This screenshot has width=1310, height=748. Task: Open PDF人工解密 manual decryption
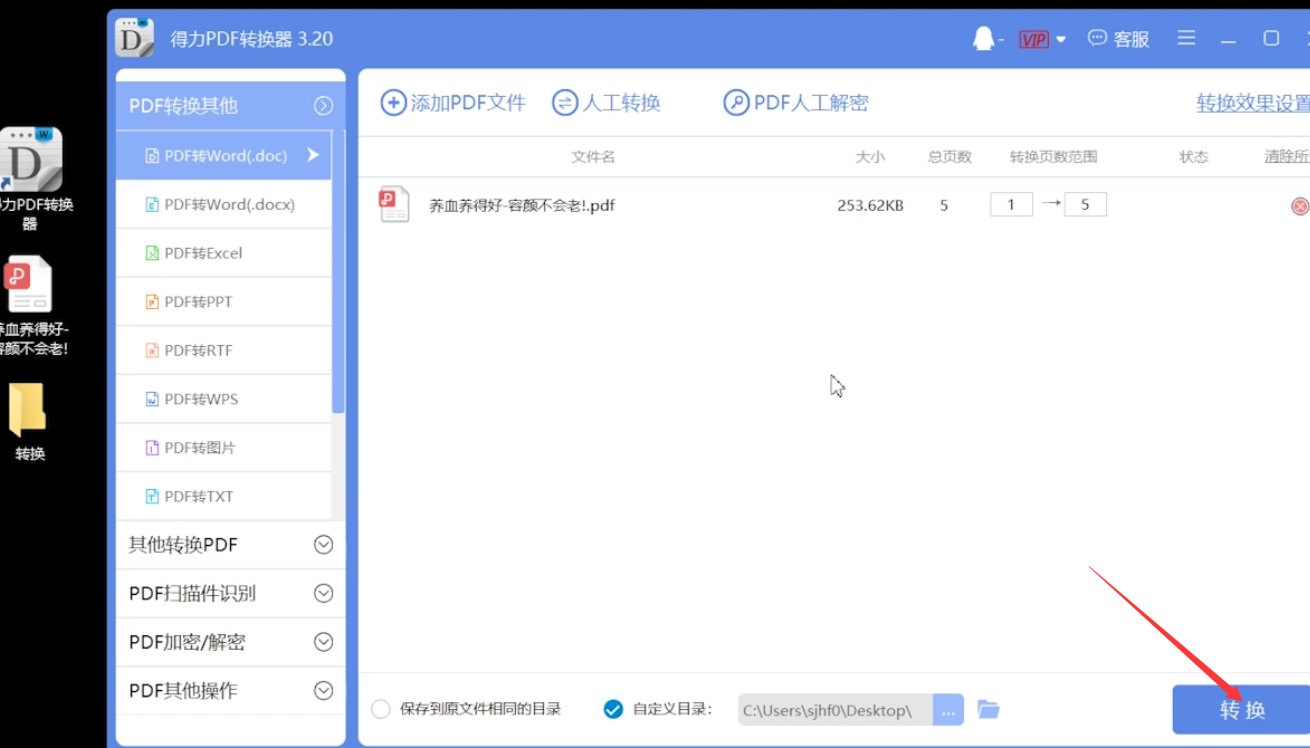click(x=796, y=103)
